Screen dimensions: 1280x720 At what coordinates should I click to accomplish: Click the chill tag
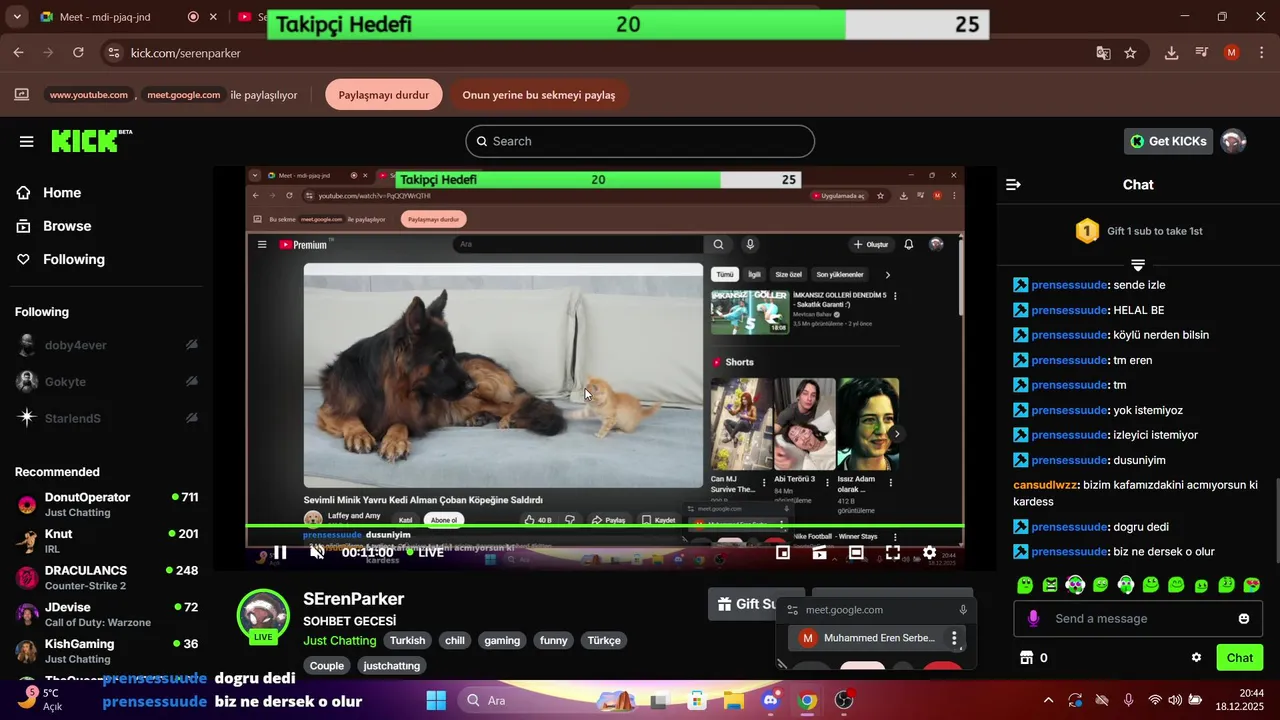tap(455, 641)
